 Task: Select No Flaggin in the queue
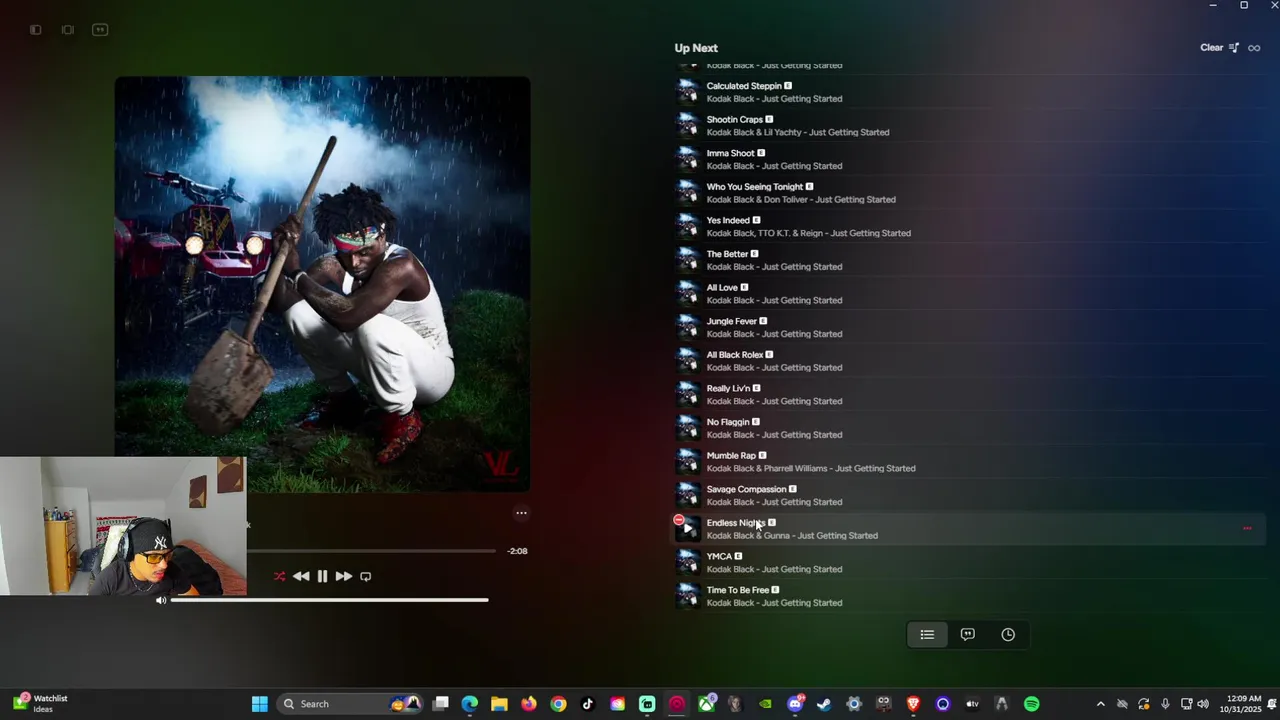(x=970, y=428)
